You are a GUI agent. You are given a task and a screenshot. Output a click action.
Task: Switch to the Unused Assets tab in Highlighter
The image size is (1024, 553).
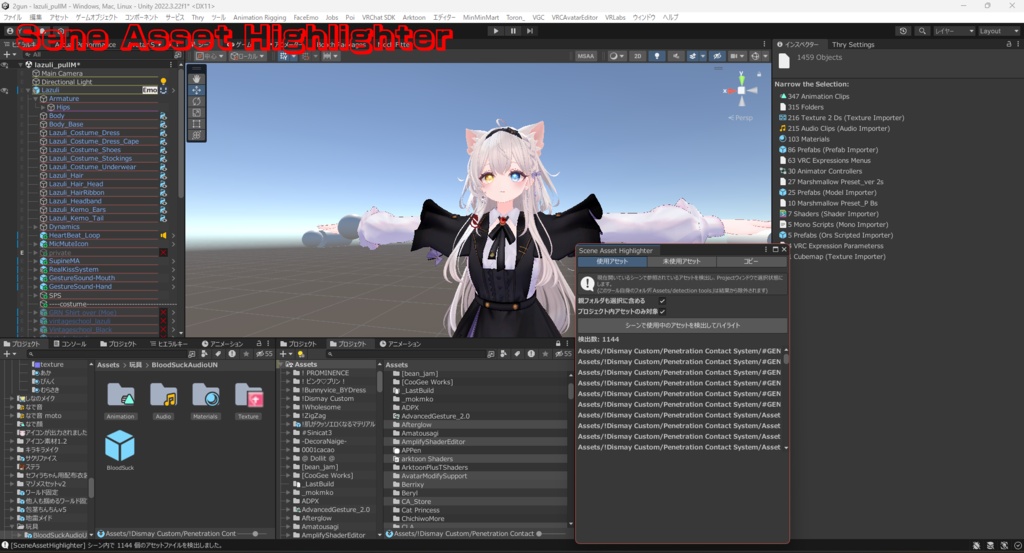coord(681,261)
